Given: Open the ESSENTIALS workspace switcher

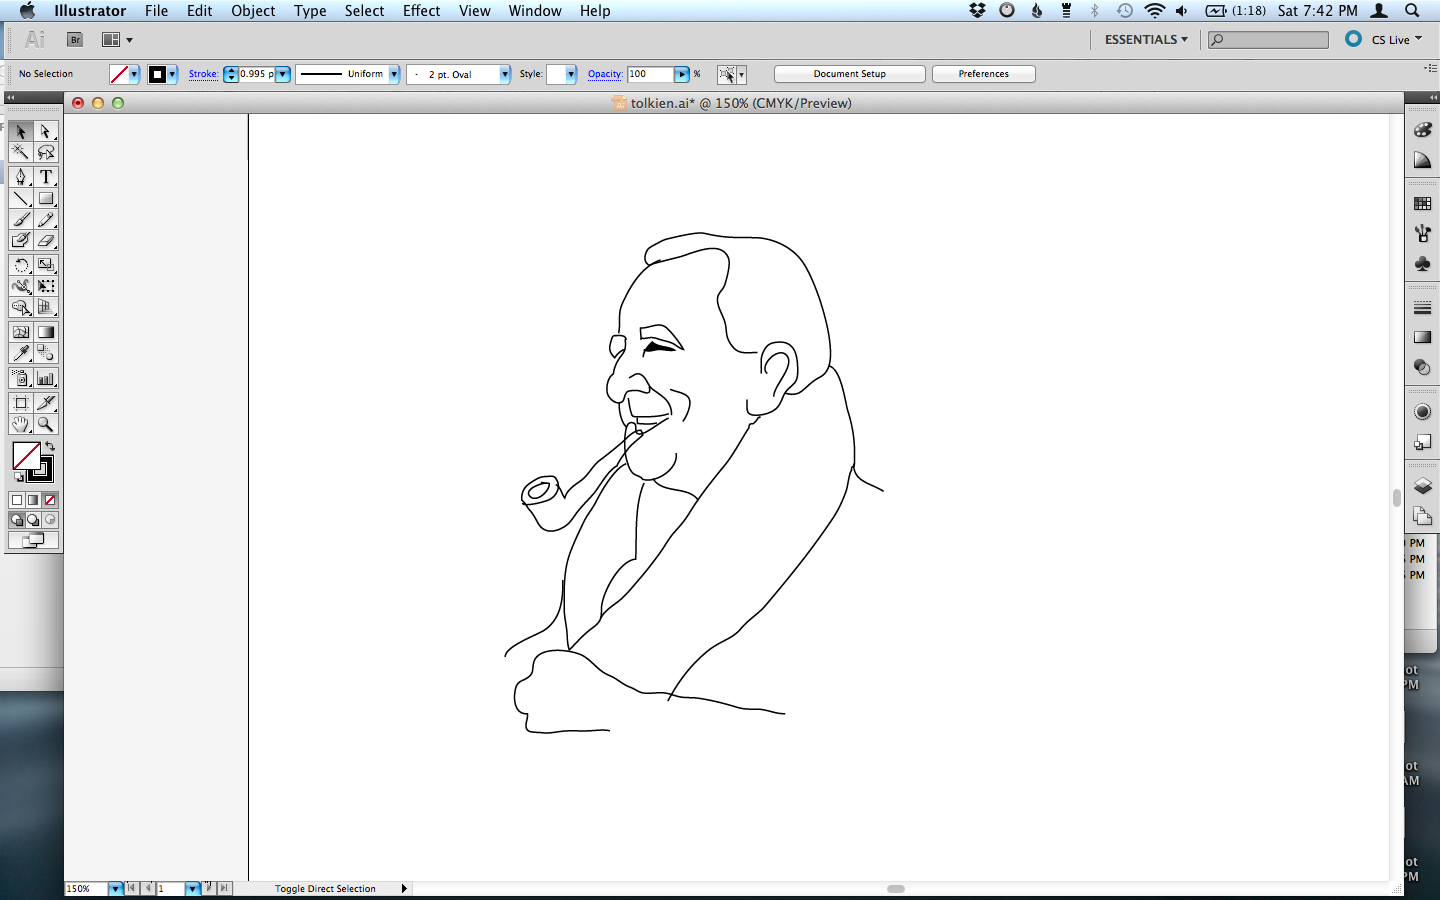Looking at the screenshot, I should point(1143,39).
